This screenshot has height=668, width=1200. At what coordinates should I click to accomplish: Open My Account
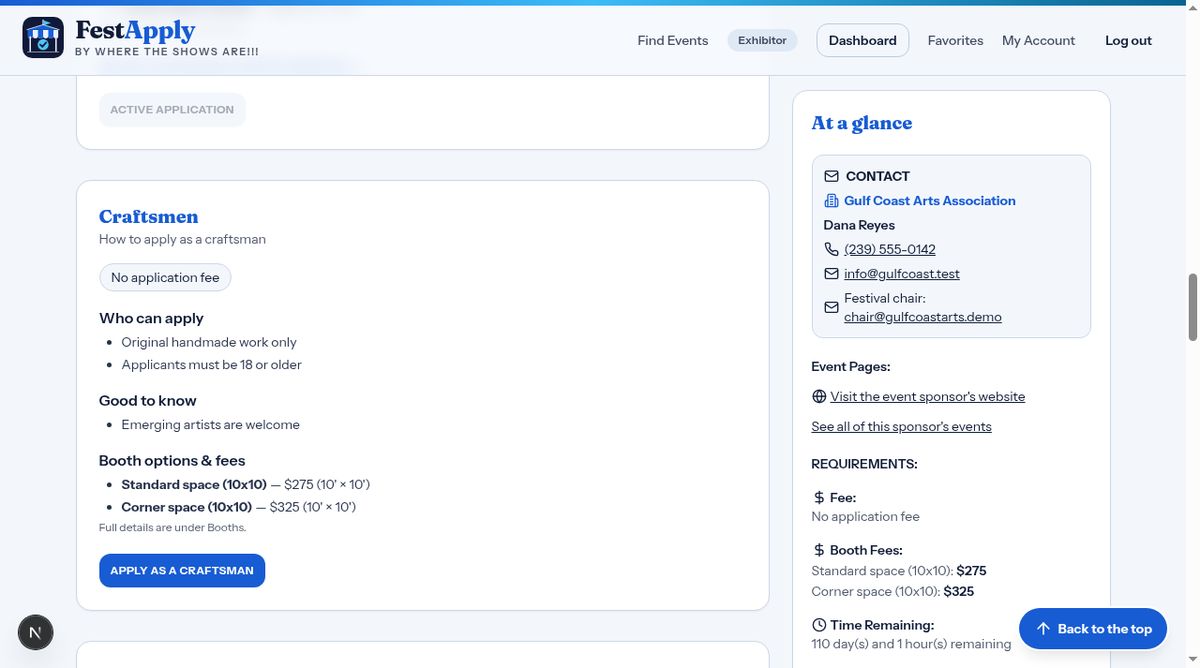point(1039,41)
